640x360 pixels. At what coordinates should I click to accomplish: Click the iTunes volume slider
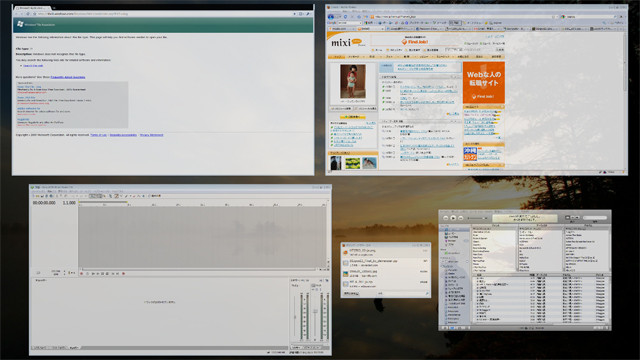point(478,218)
